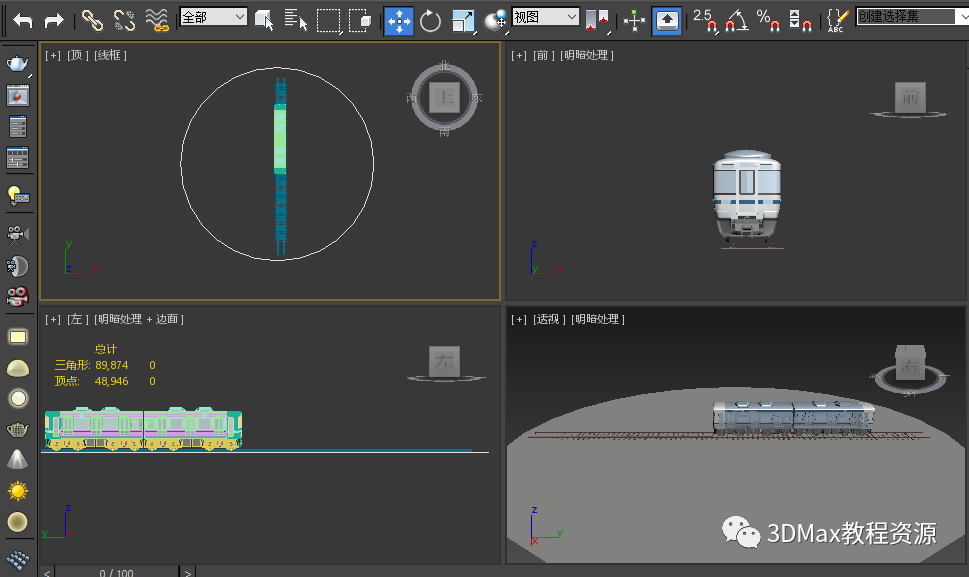This screenshot has width=969, height=577.
Task: Click the [+] button in perspective viewport
Action: click(518, 319)
